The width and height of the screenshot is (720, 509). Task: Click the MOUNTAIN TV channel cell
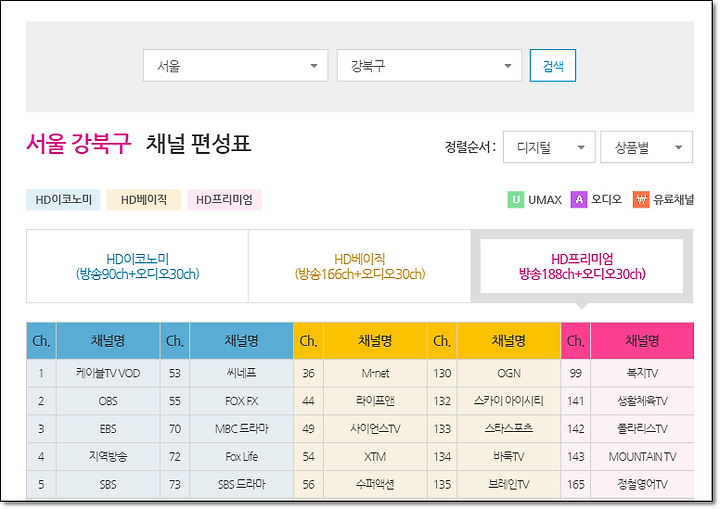click(x=642, y=457)
